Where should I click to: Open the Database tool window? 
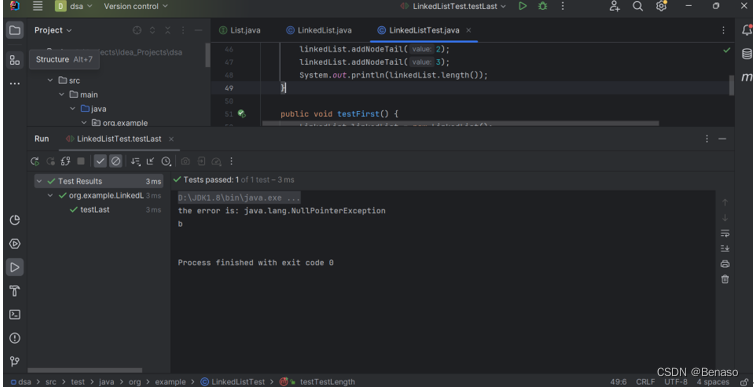[x=746, y=53]
